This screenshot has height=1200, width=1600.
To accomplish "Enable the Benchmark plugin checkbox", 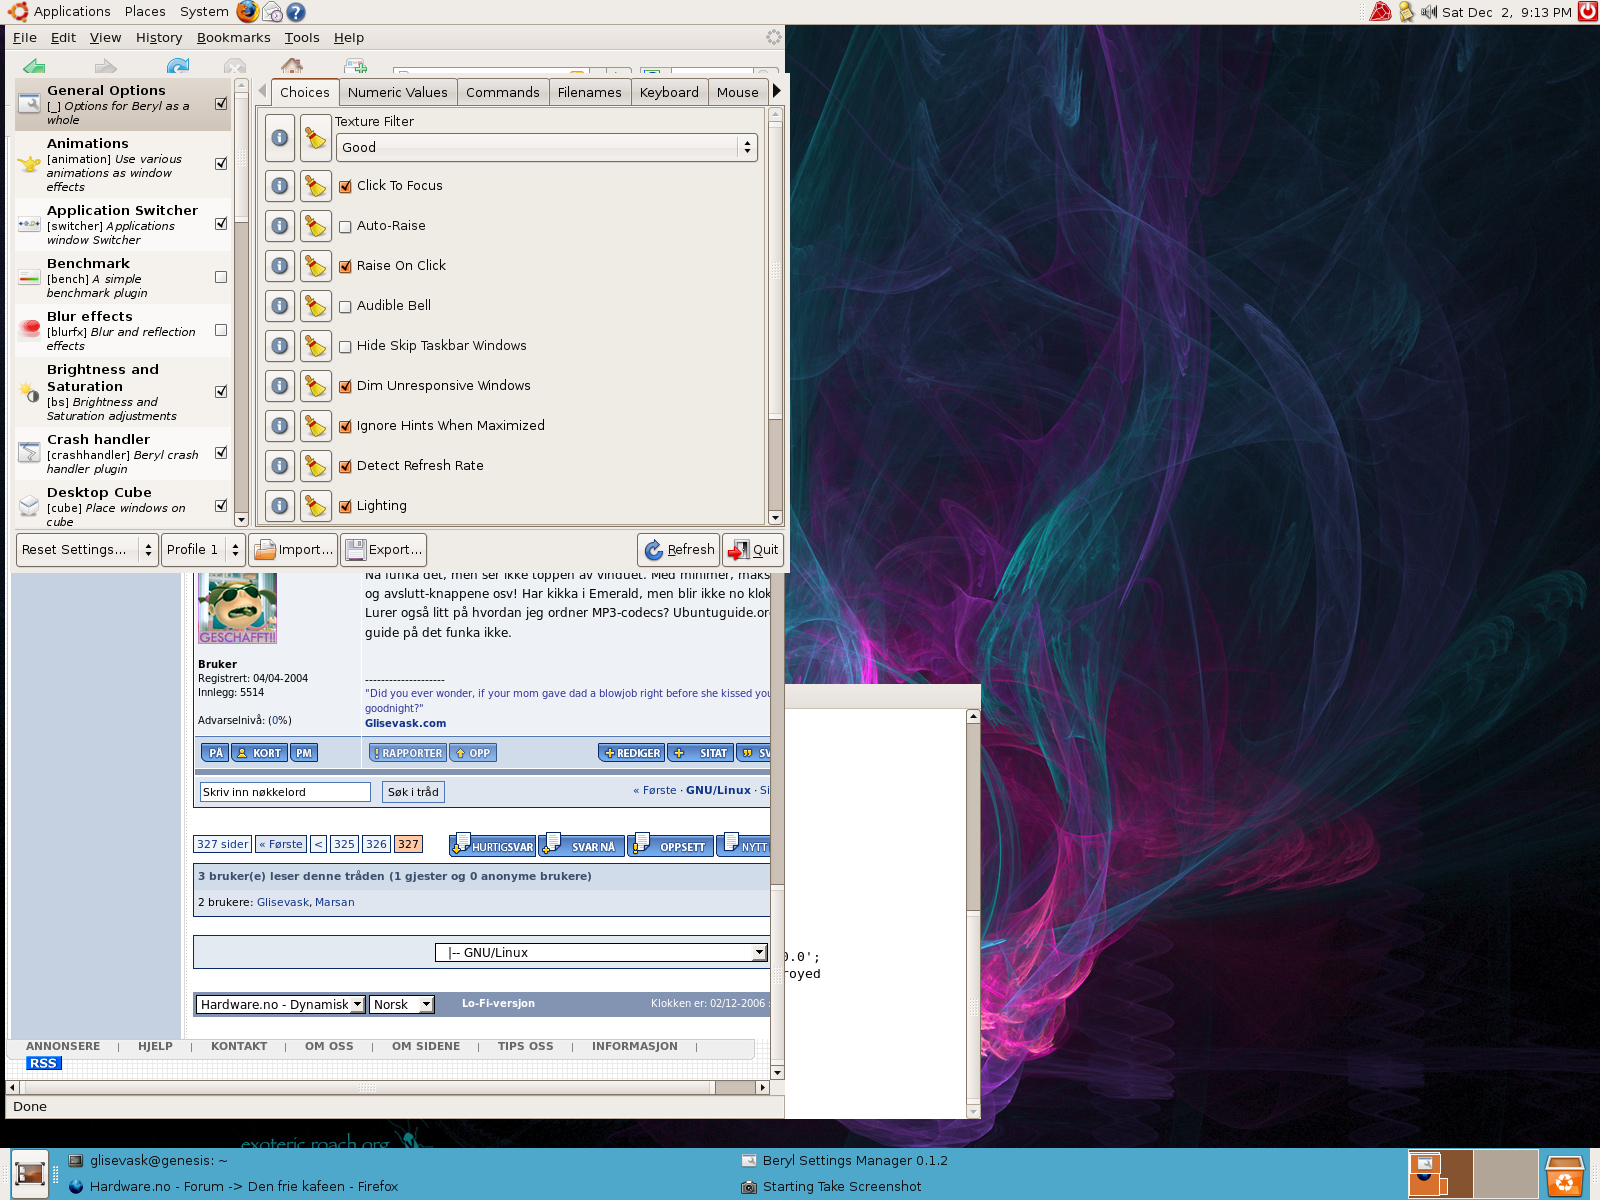I will click(x=221, y=277).
